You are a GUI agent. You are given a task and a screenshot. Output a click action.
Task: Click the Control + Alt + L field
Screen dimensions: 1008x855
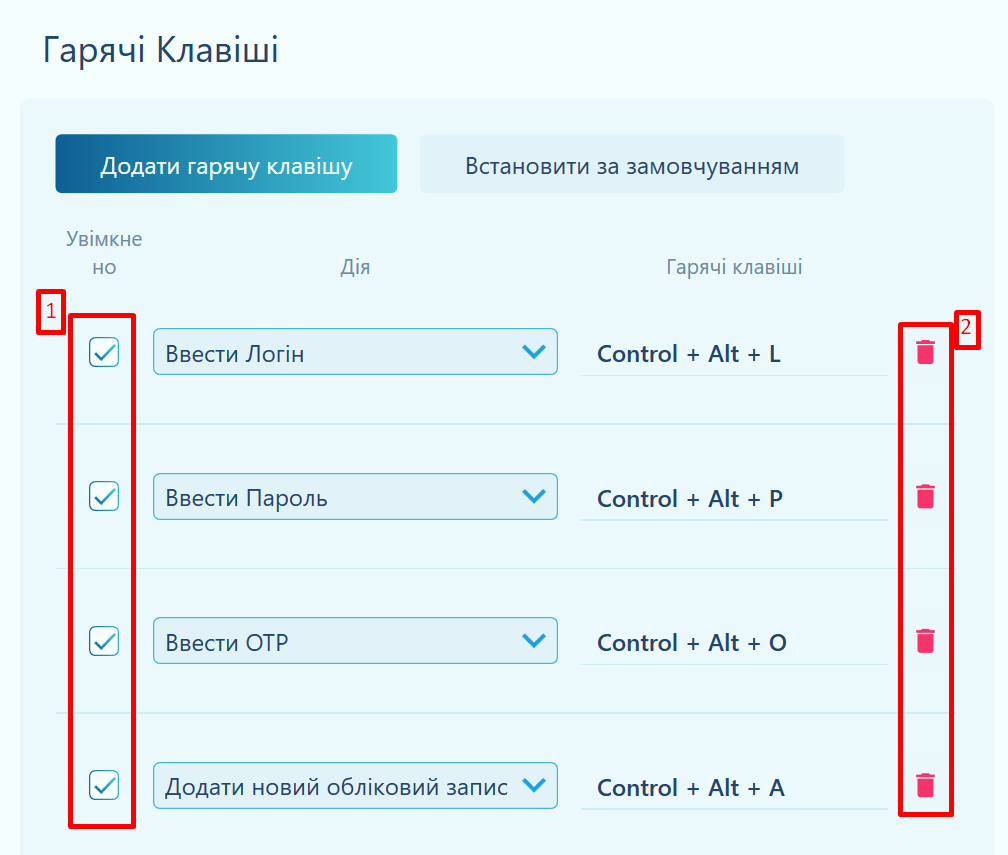click(x=734, y=354)
